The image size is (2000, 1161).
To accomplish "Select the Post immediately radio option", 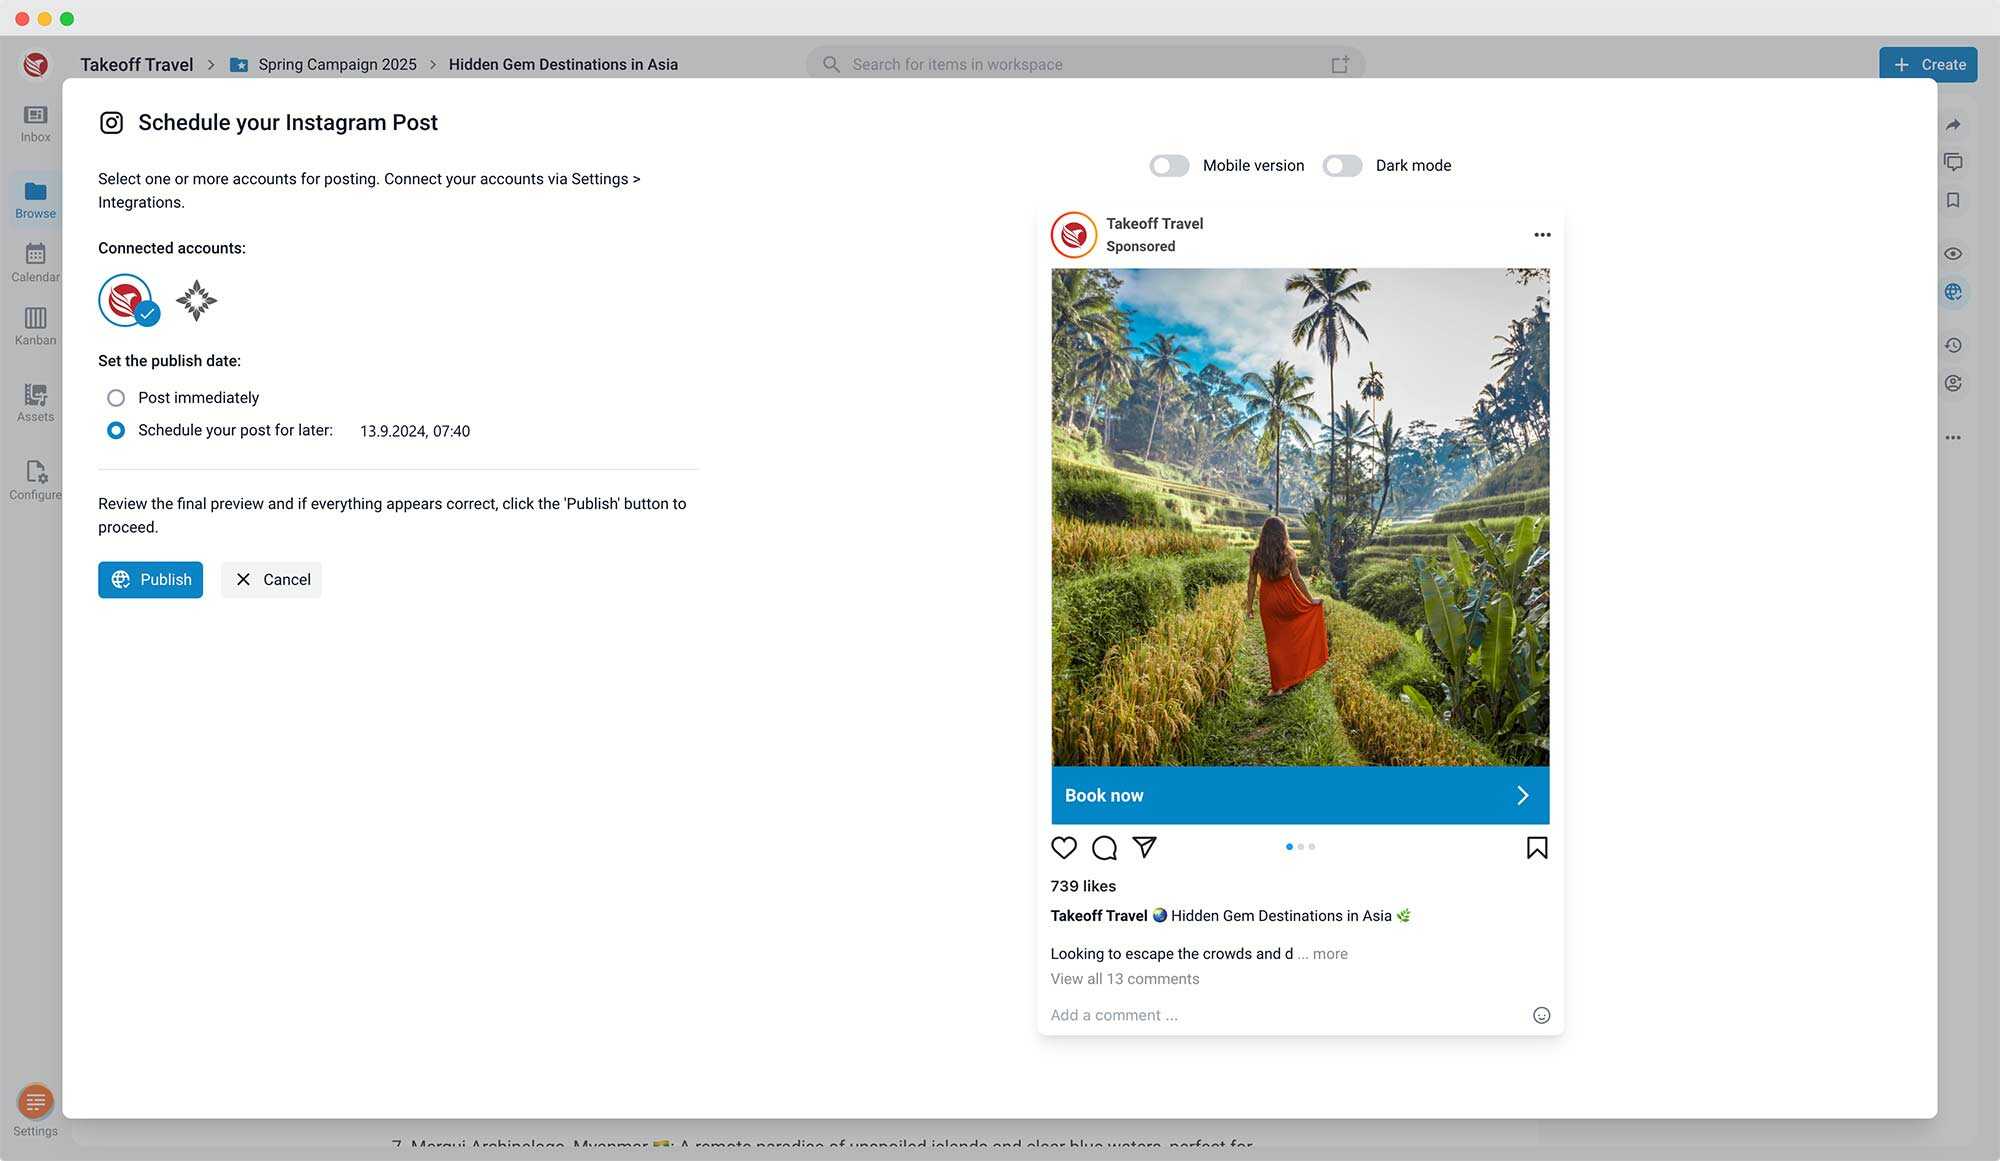I will click(116, 398).
